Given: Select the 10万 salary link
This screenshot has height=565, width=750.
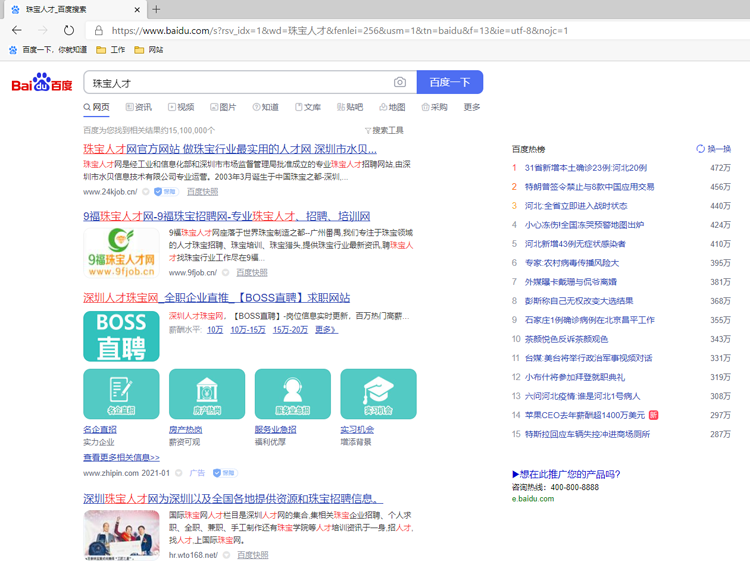Looking at the screenshot, I should [x=215, y=330].
